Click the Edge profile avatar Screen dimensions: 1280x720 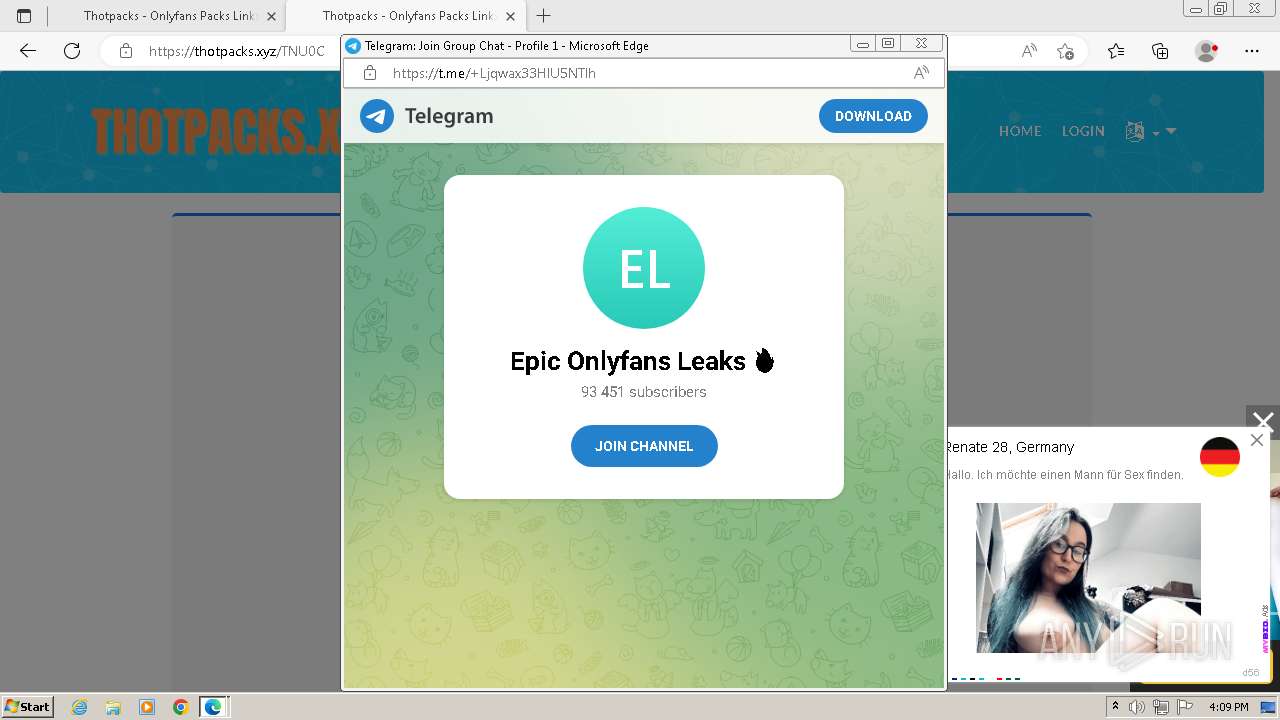pyautogui.click(x=1207, y=51)
